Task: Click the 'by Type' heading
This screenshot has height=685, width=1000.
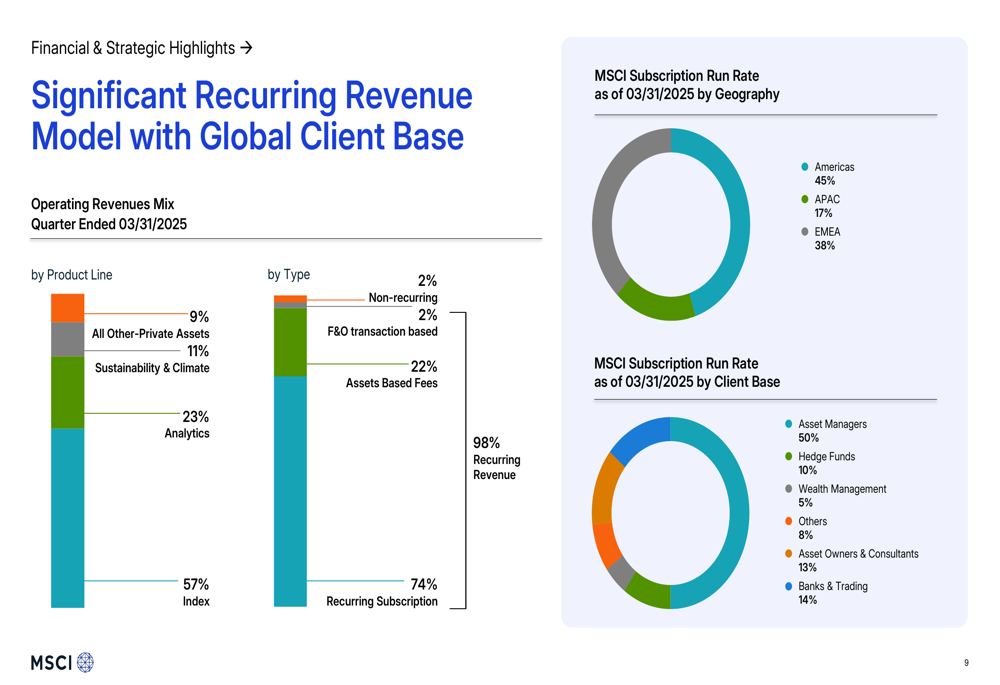Action: click(x=288, y=275)
